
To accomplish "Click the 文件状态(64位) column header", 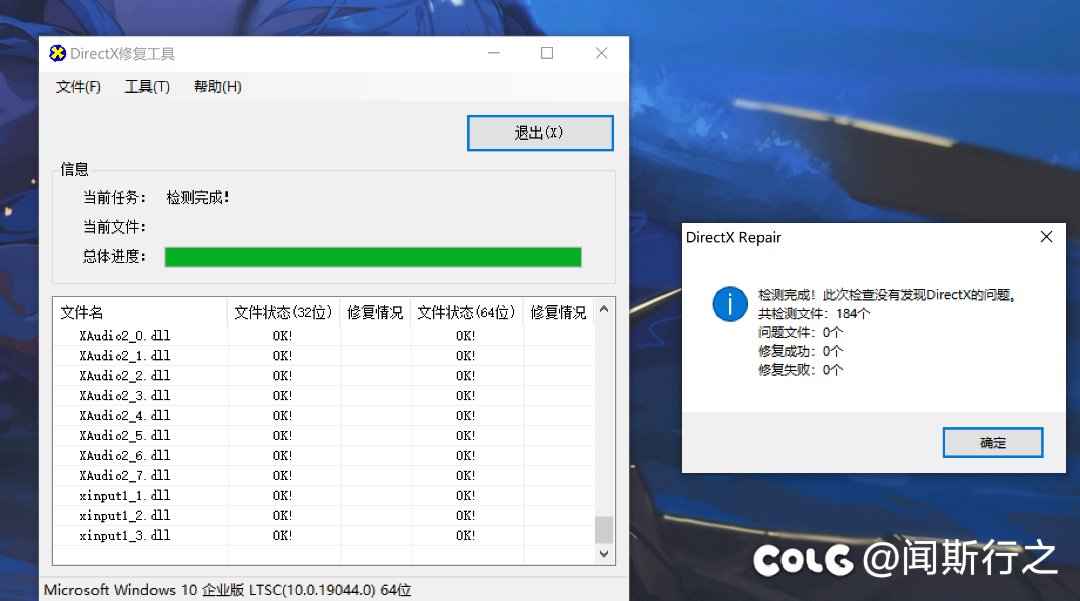I will click(466, 311).
